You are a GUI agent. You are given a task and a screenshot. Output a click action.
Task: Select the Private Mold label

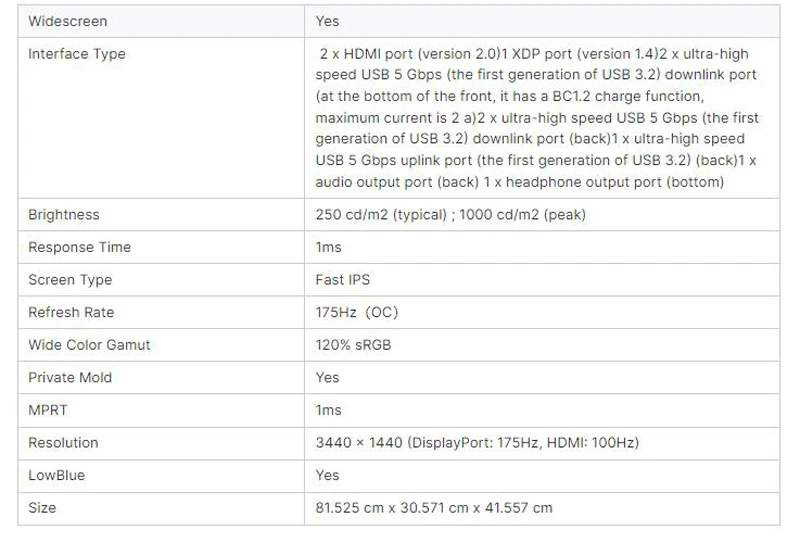point(70,377)
